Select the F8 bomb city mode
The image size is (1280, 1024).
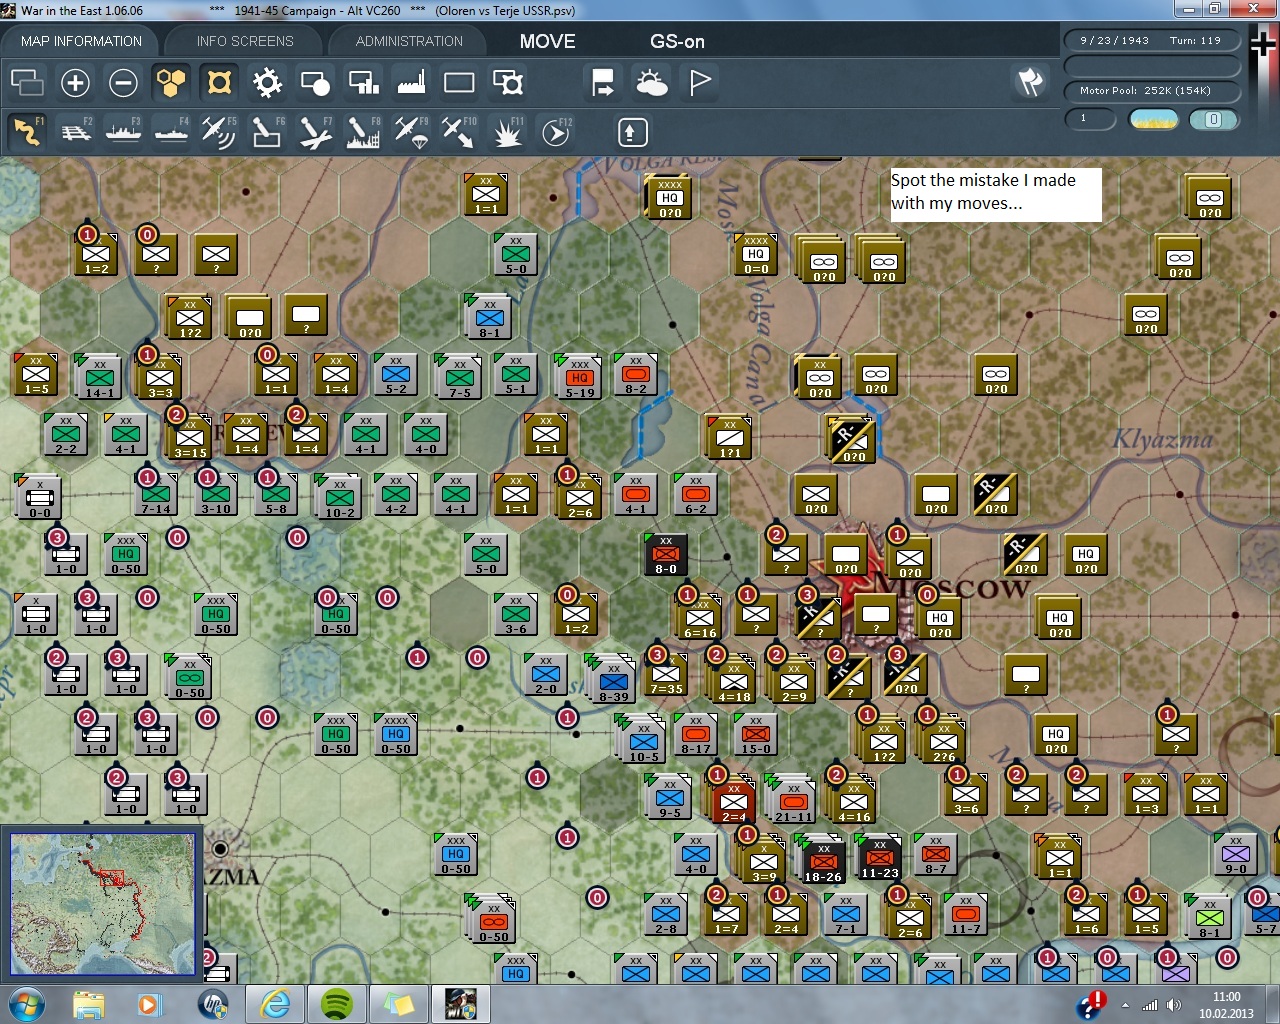tap(363, 131)
